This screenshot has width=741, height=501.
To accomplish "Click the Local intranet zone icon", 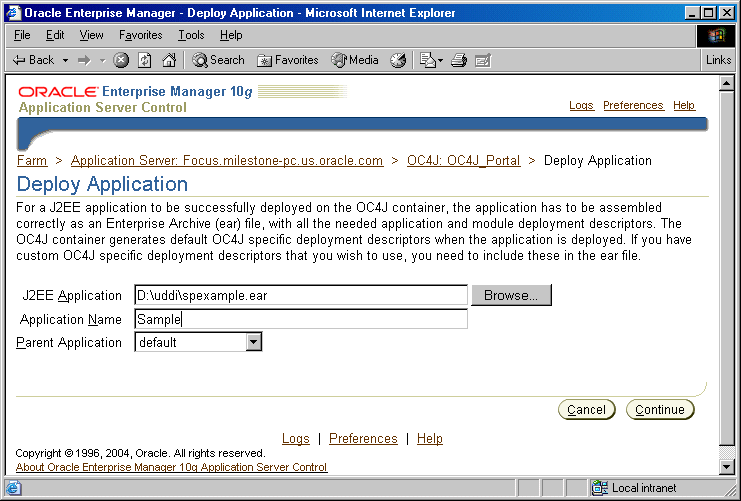I will tap(599, 487).
